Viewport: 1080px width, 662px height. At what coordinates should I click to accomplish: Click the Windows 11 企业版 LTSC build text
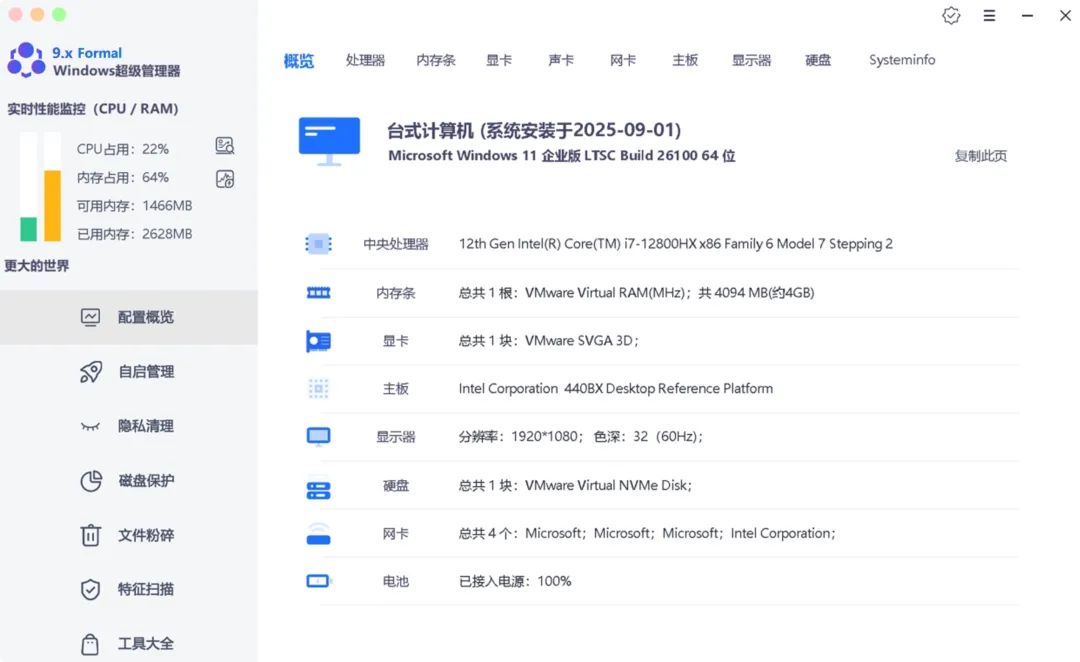[x=561, y=156]
